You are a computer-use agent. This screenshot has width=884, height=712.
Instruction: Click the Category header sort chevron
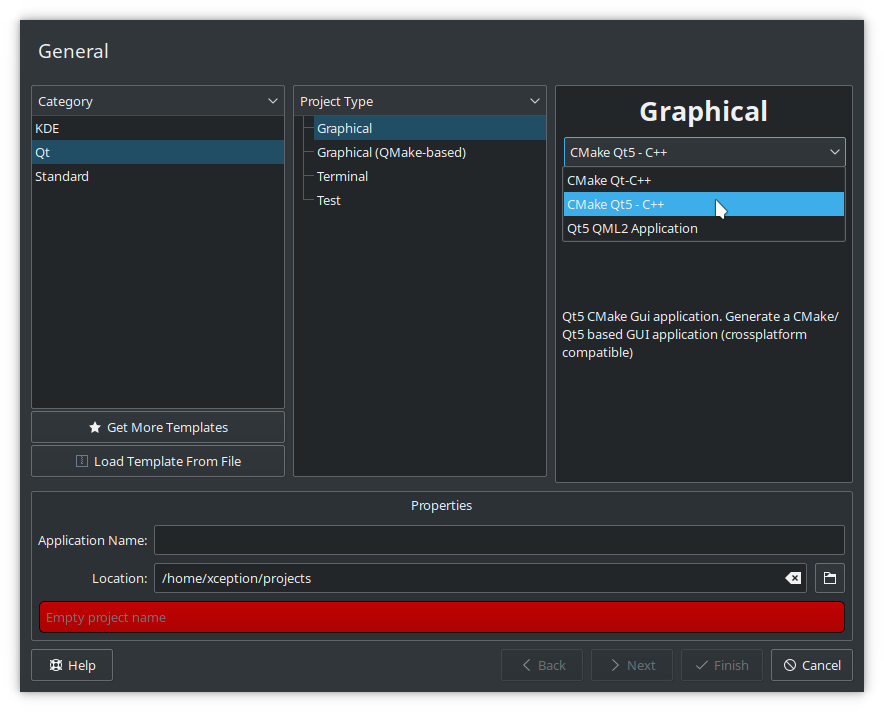[273, 101]
